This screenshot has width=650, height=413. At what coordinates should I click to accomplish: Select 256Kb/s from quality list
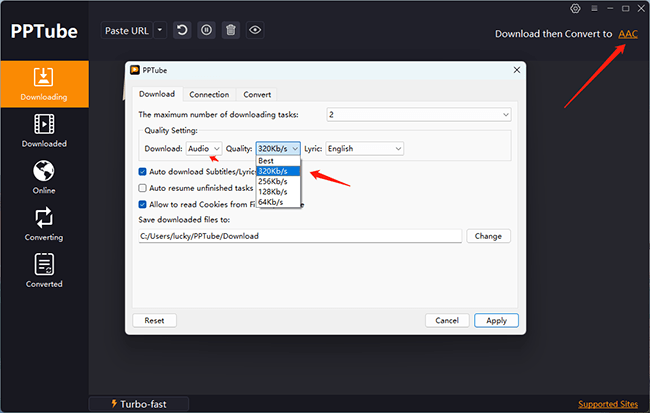[278, 181]
